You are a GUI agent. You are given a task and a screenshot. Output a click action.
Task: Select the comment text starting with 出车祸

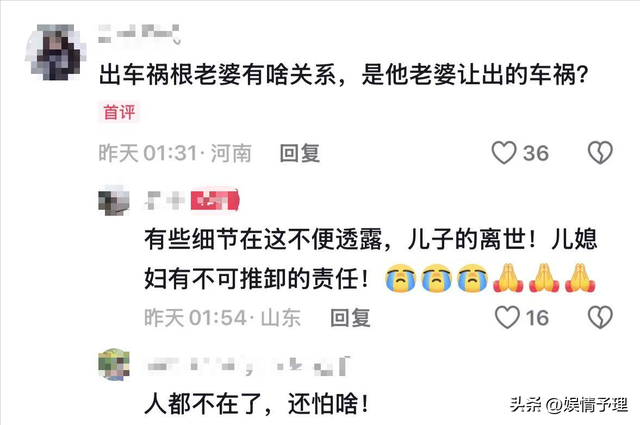tap(343, 74)
